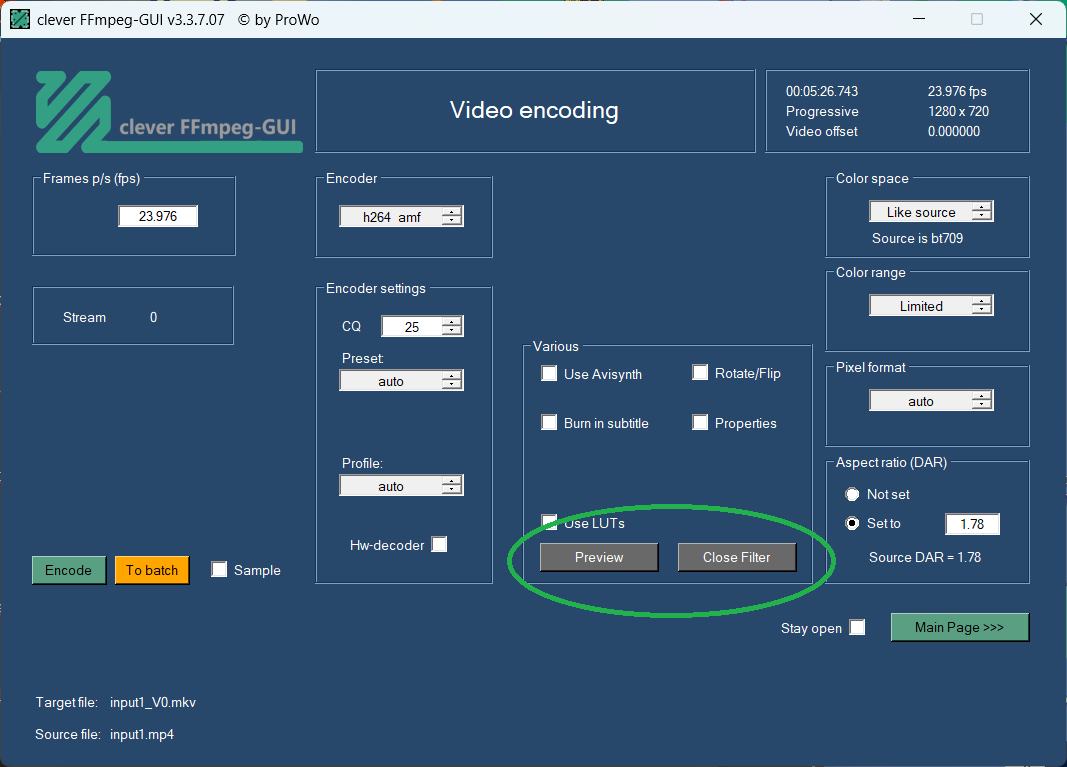Tick the Properties checkbox
This screenshot has width=1067, height=767.
coord(700,422)
